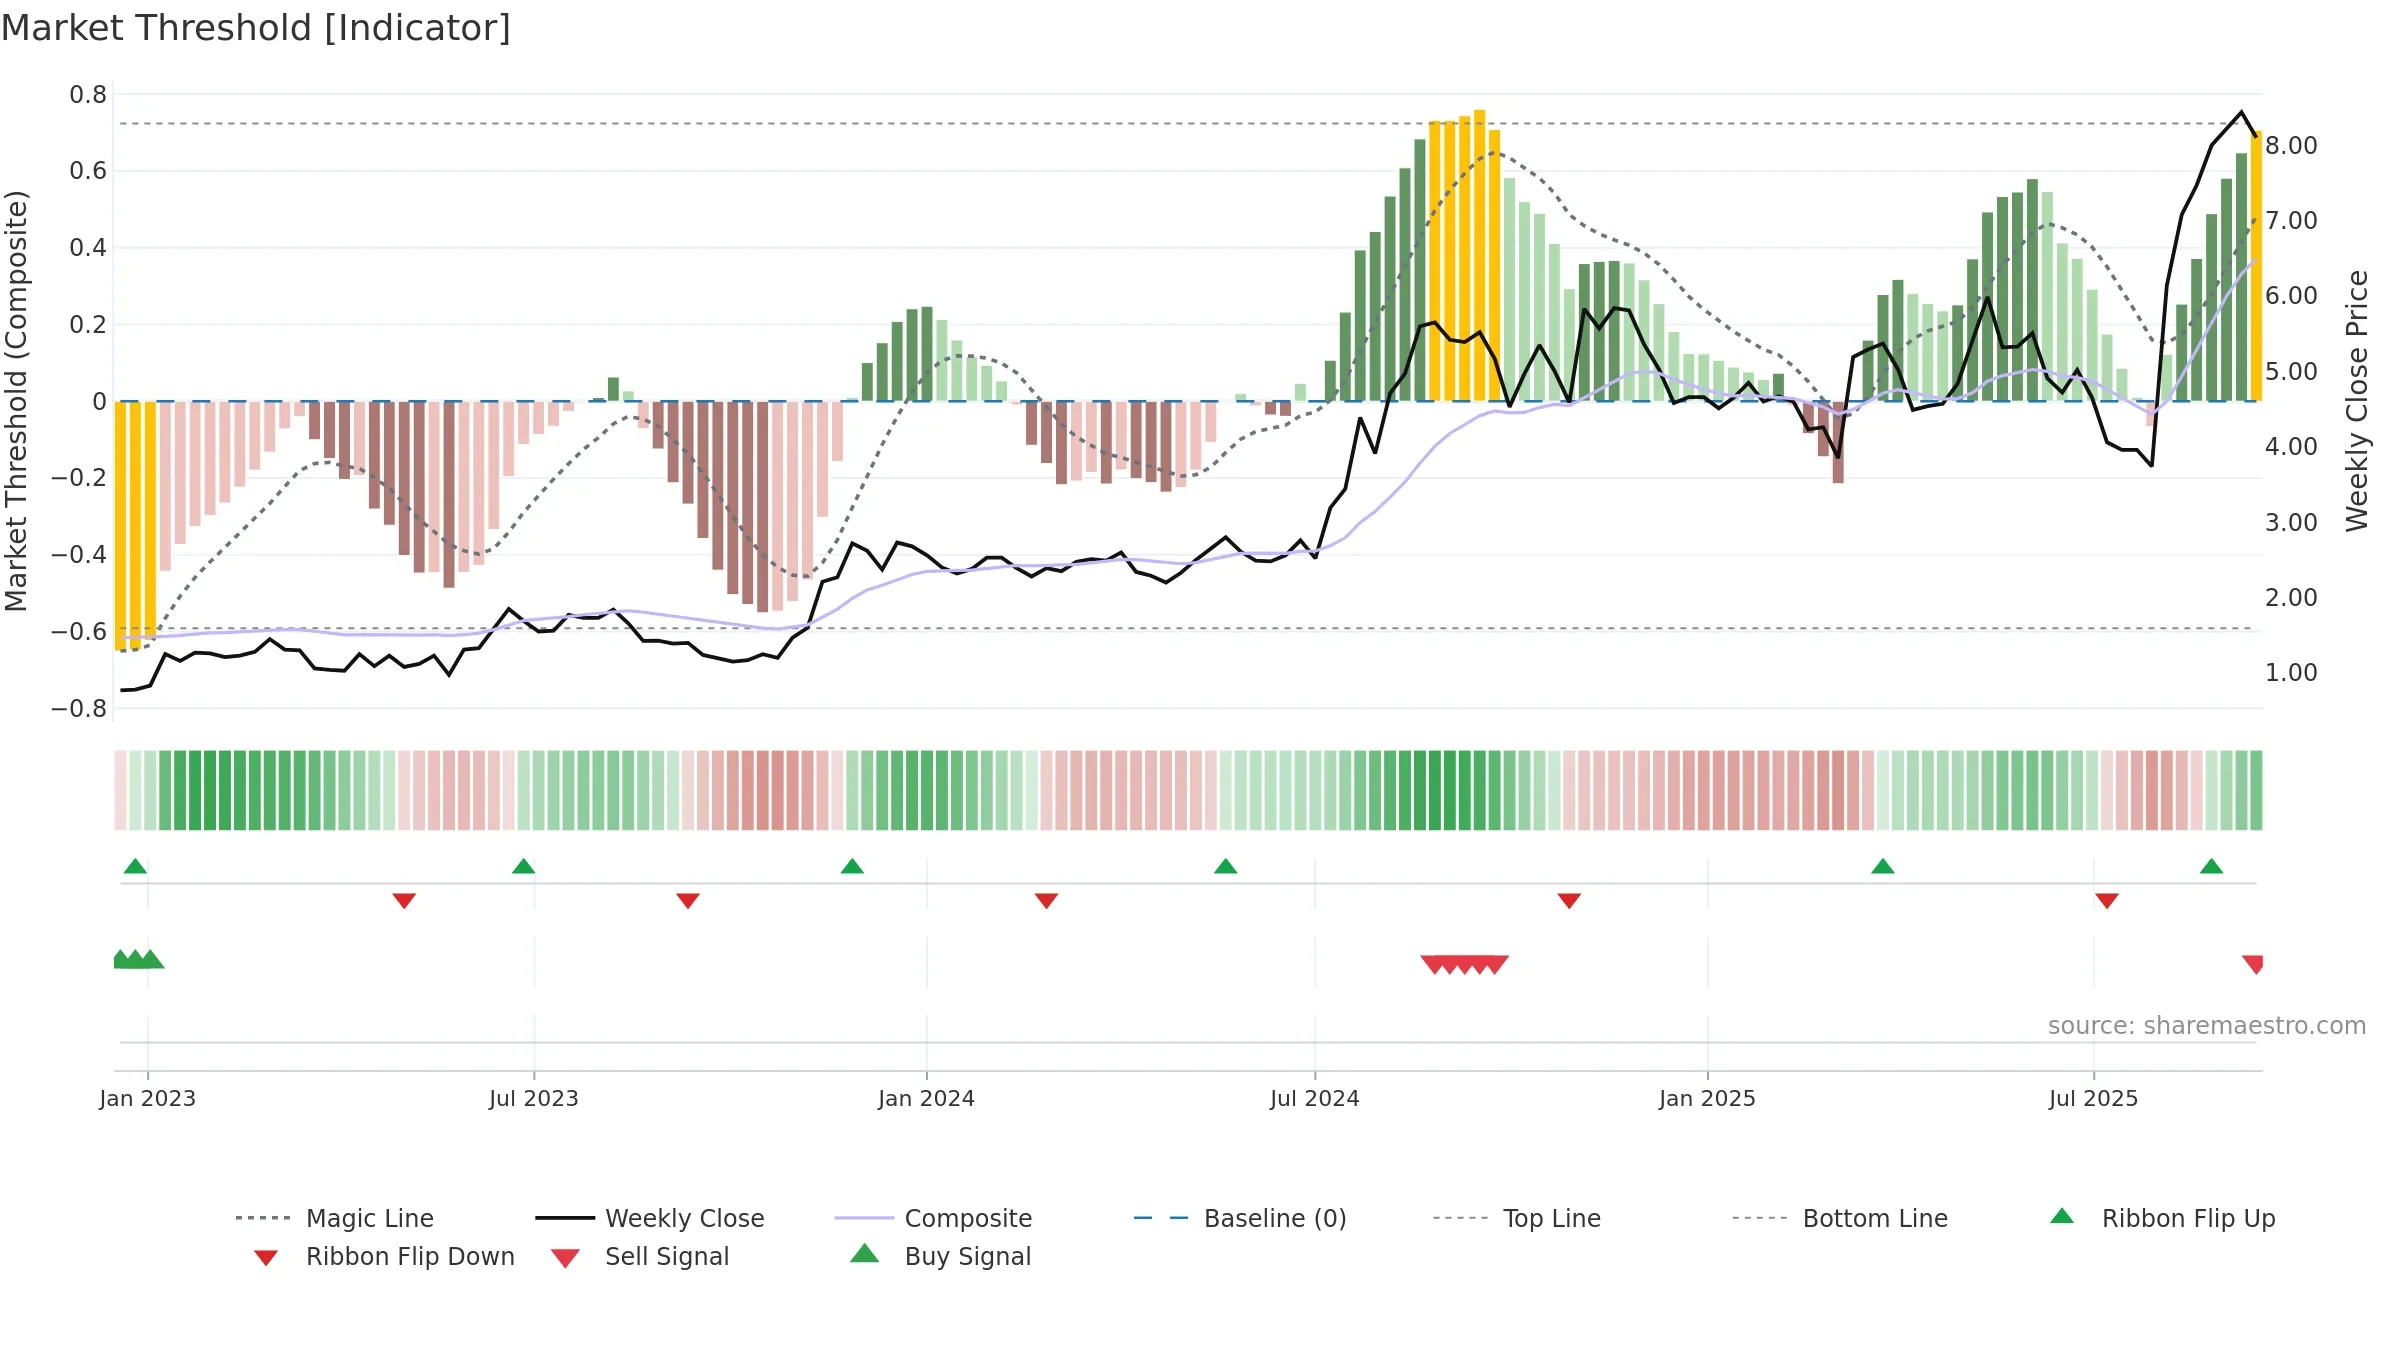Click the 8.00 price axis tick

click(2291, 146)
